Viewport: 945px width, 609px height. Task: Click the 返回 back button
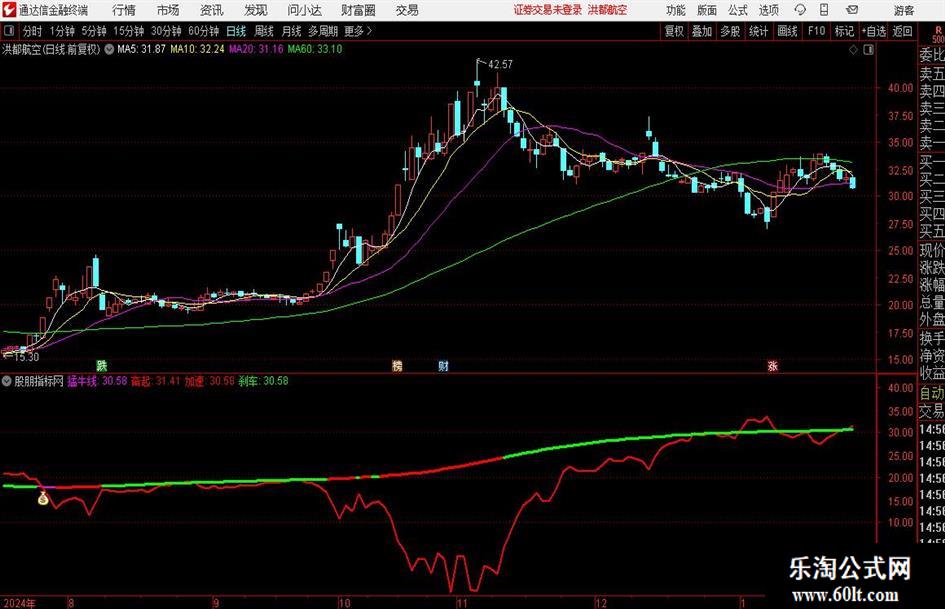pos(903,31)
